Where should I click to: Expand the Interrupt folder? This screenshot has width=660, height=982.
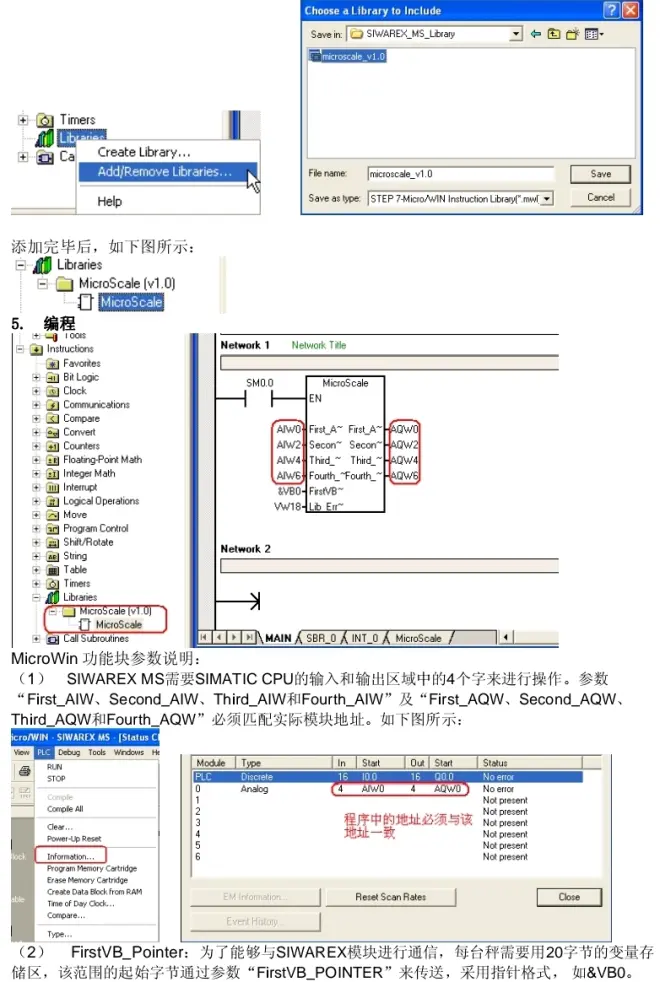point(36,487)
